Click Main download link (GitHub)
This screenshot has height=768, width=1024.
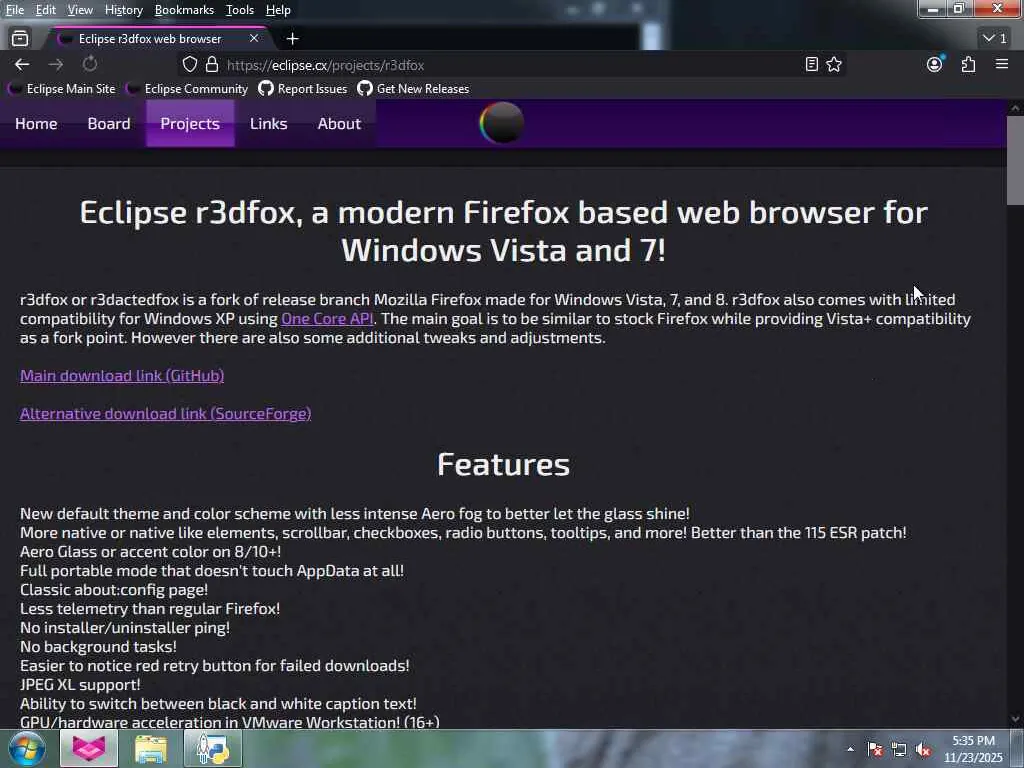click(122, 376)
